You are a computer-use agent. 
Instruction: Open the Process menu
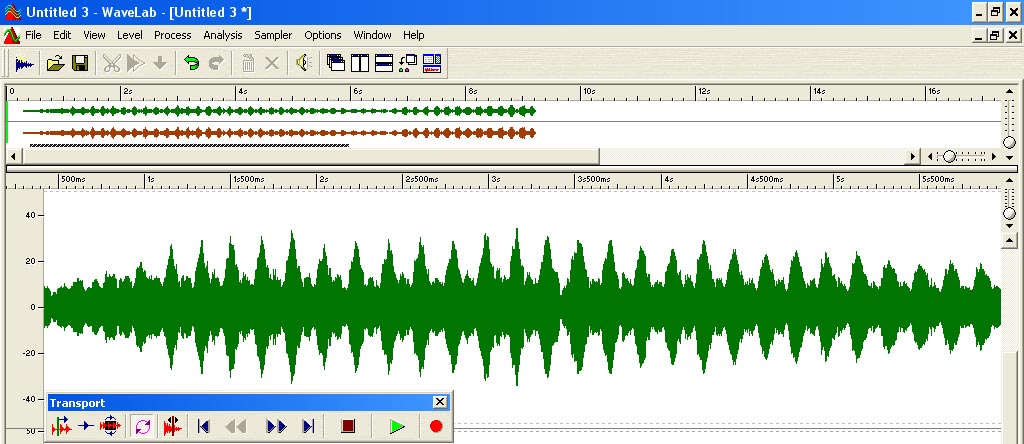(x=172, y=35)
